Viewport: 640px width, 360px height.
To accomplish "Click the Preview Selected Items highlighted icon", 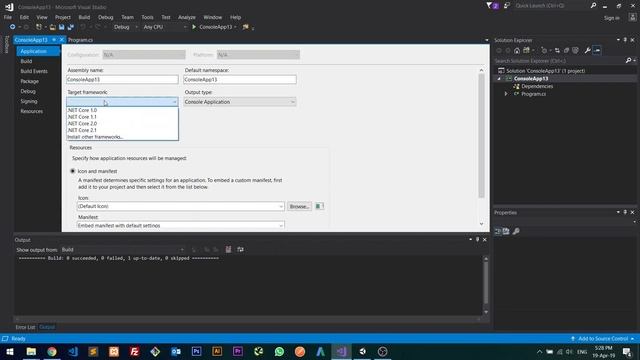I will 597,50.
